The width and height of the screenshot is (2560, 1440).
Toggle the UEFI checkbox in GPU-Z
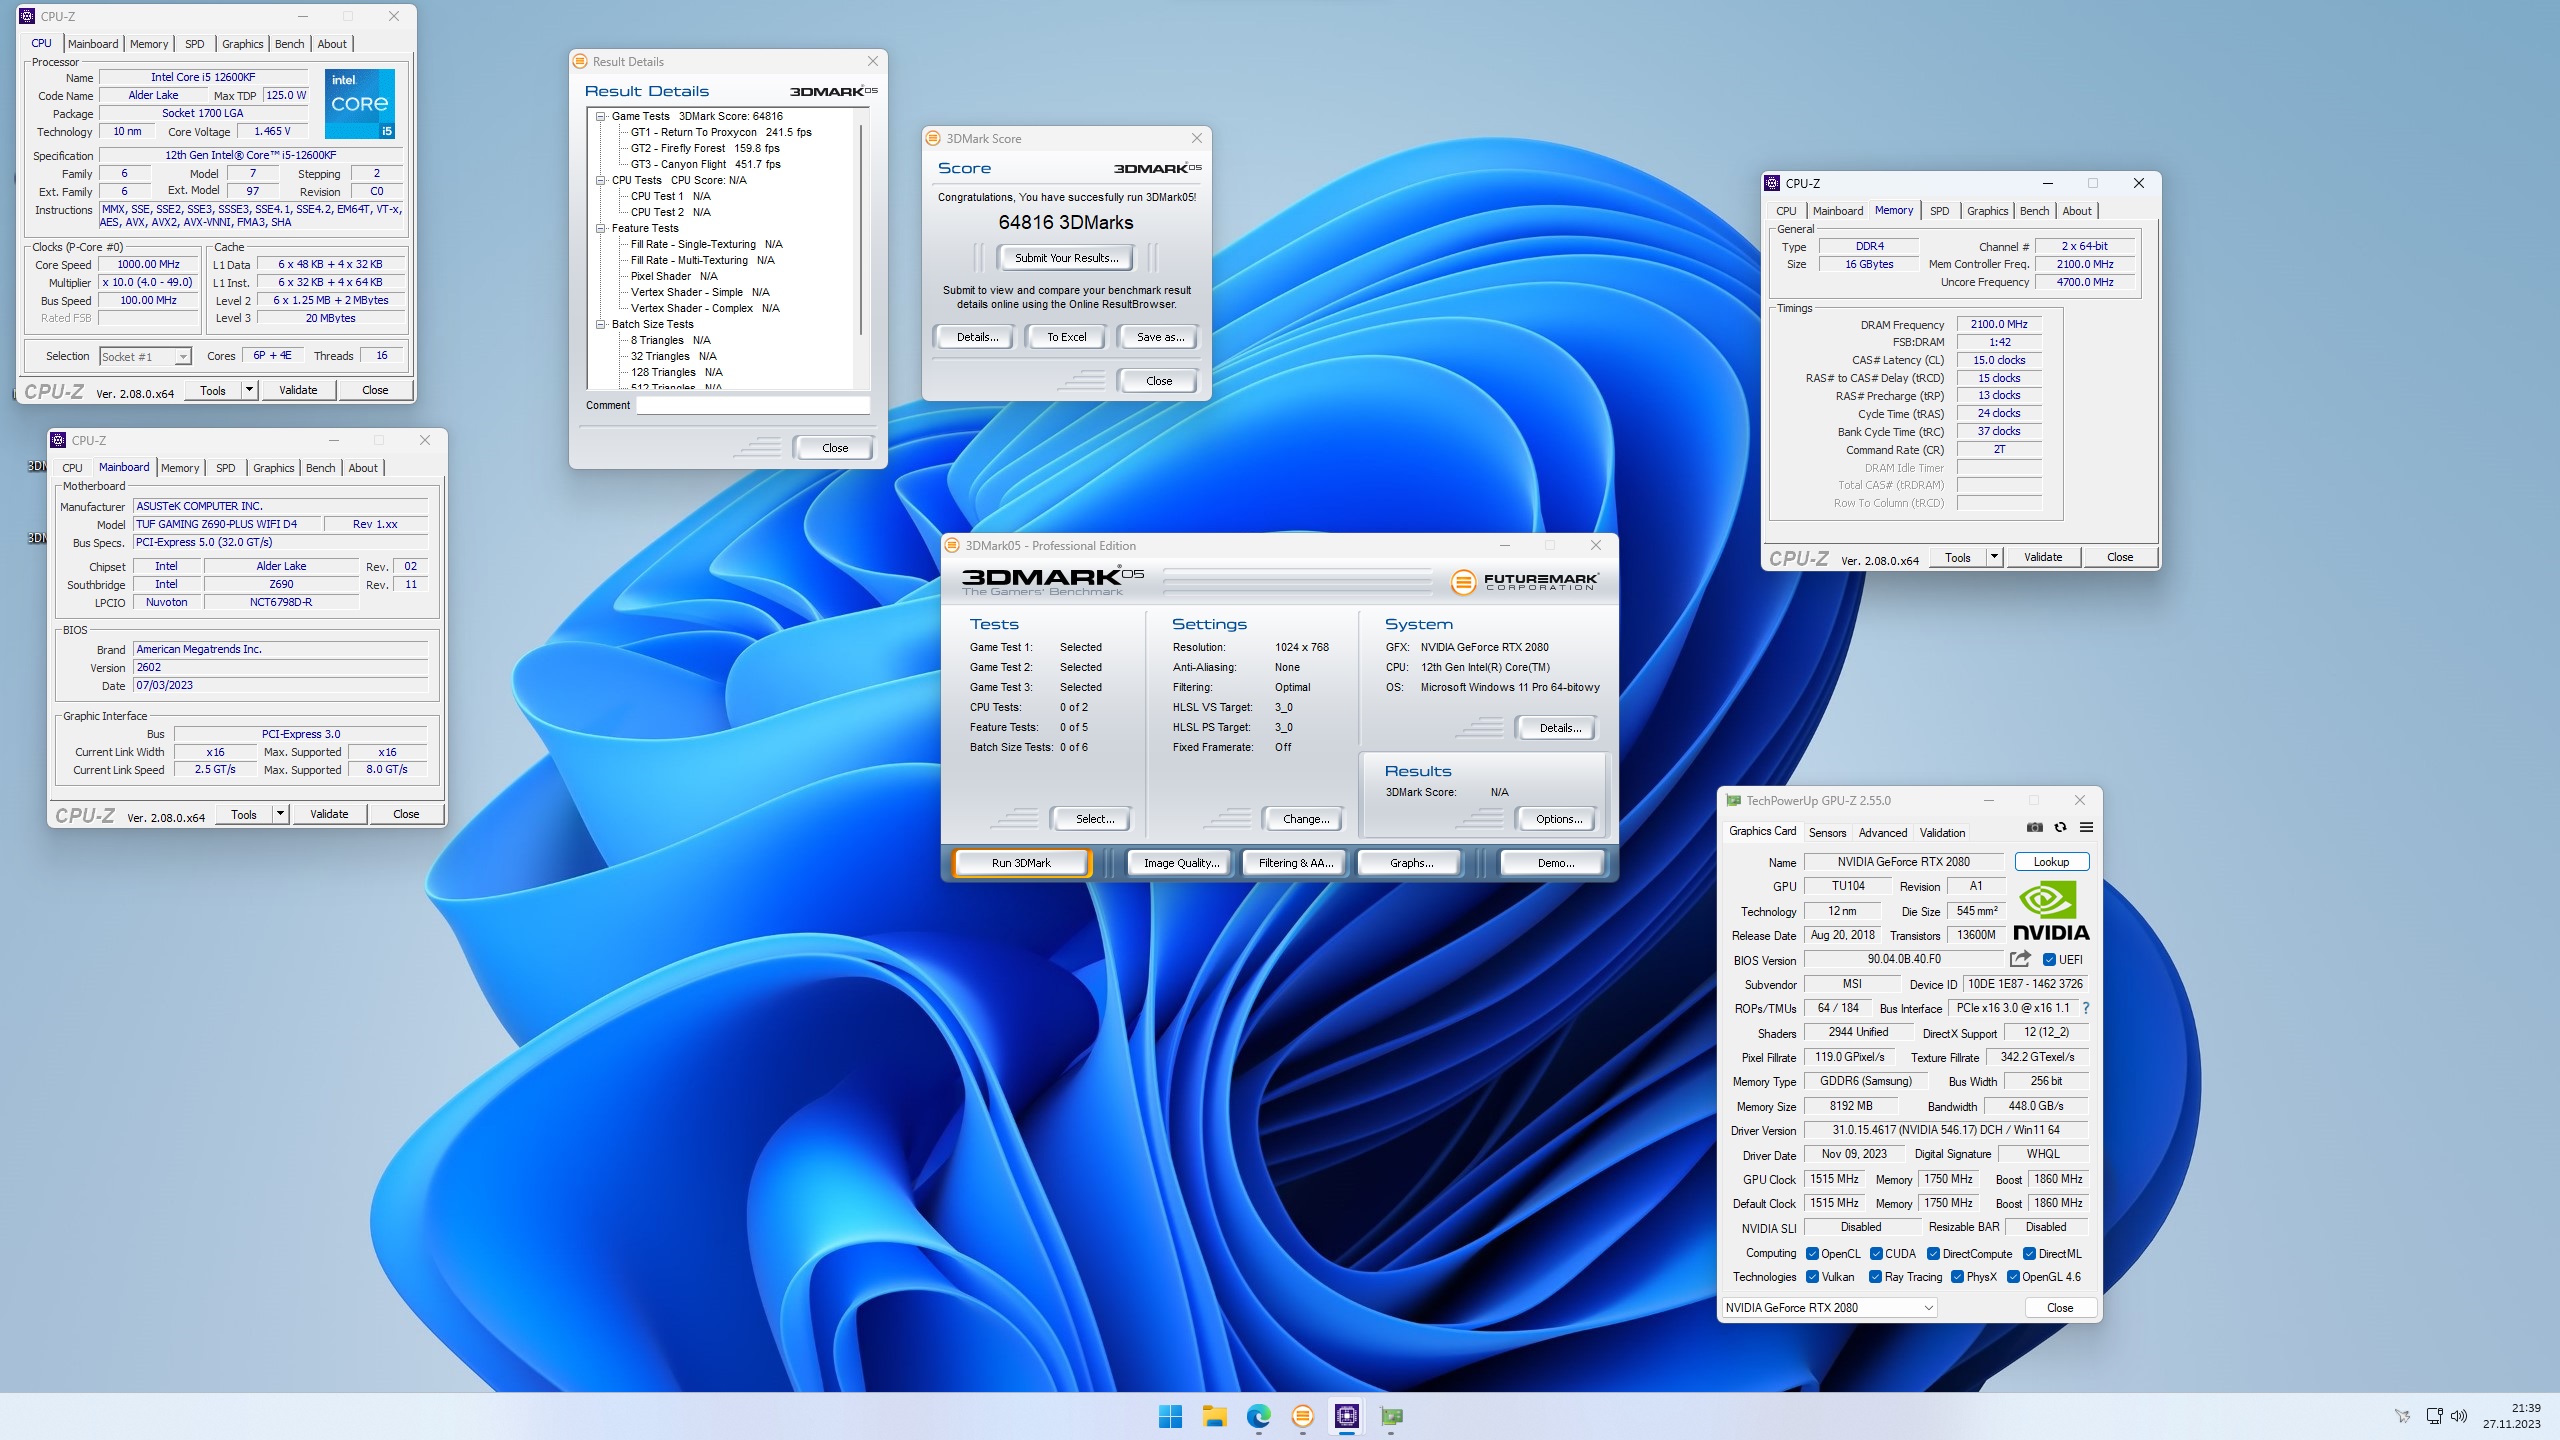(2049, 959)
